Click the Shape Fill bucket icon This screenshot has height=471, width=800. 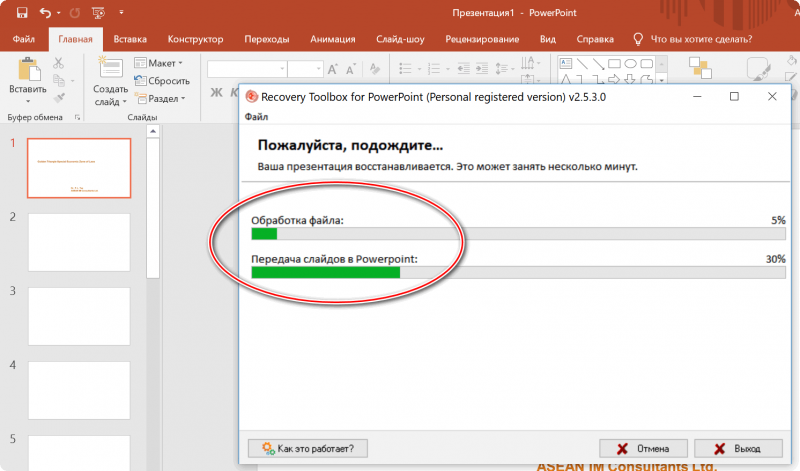point(791,61)
